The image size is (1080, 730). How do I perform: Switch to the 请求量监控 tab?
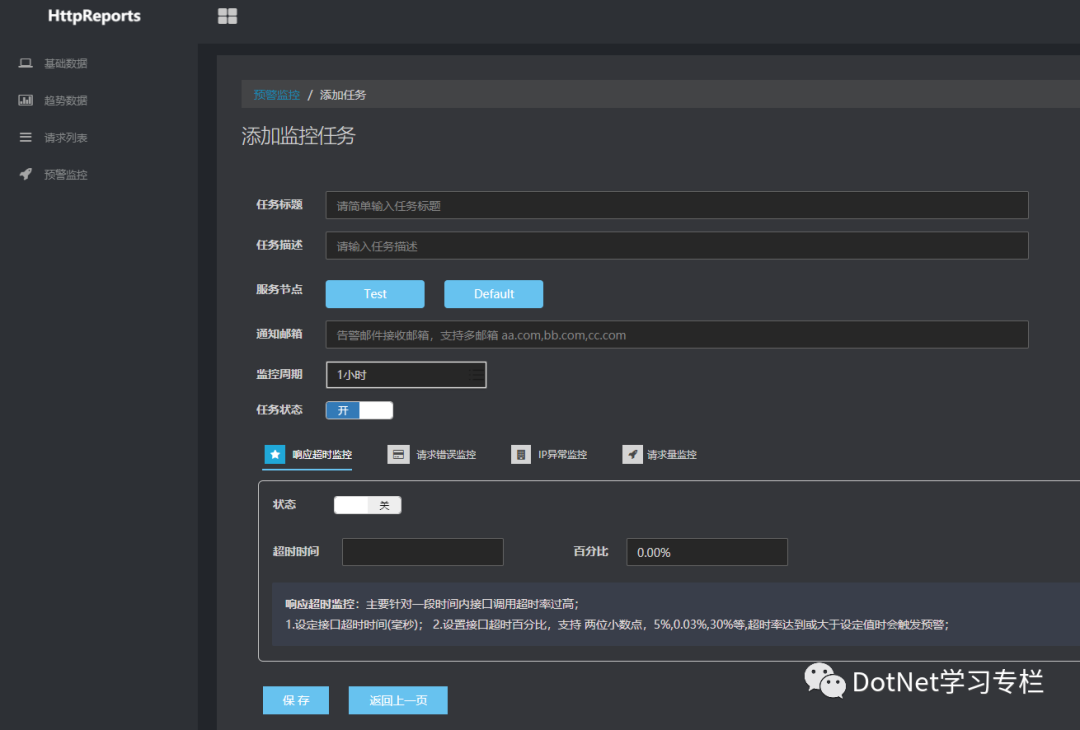click(x=659, y=455)
